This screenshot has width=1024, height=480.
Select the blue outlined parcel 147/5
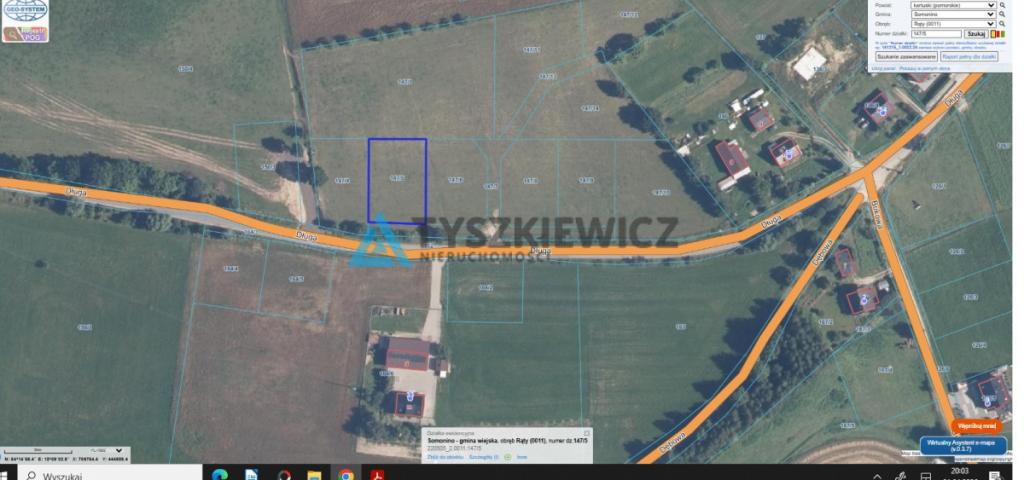397,181
